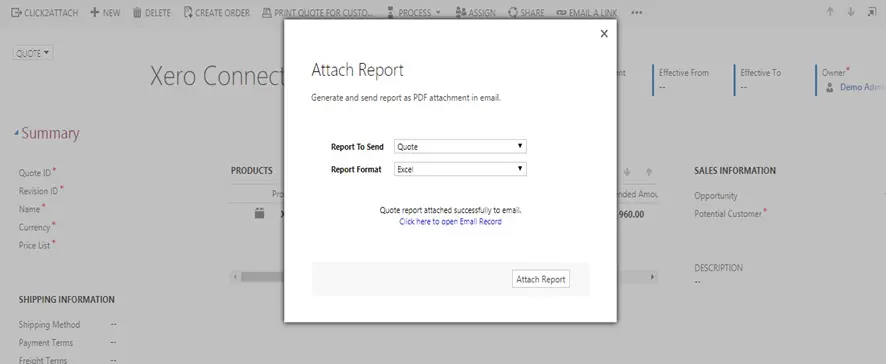Screen dimensions: 886x364
Task: Click the Share toolbar icon
Action: coord(513,12)
